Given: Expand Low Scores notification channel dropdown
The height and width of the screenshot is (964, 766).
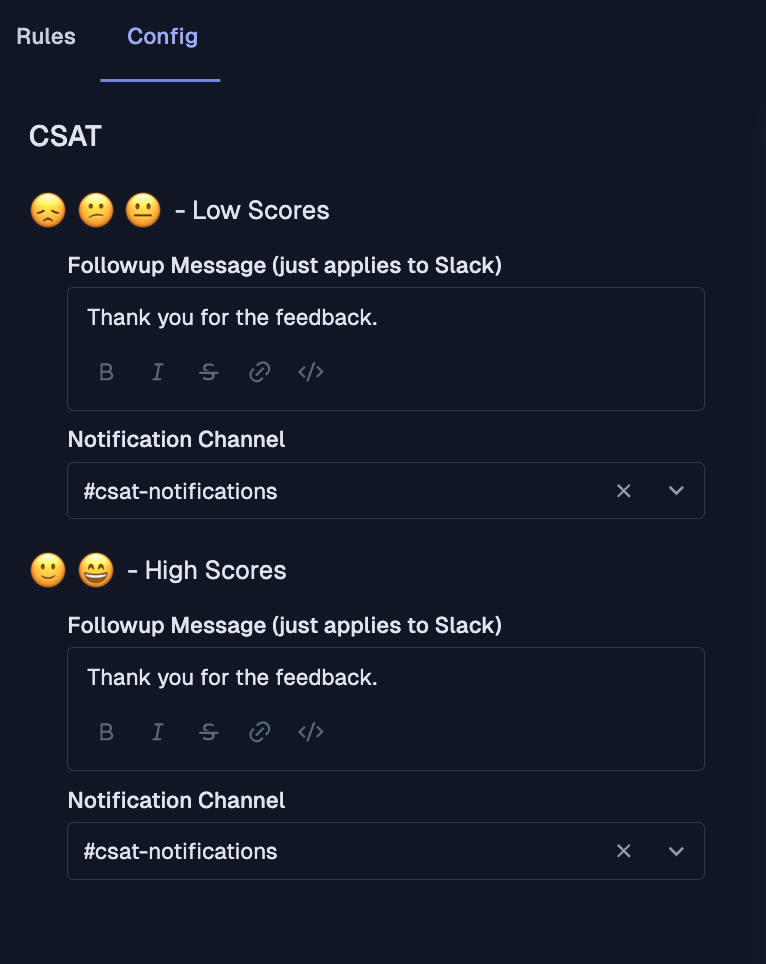Looking at the screenshot, I should pos(676,491).
